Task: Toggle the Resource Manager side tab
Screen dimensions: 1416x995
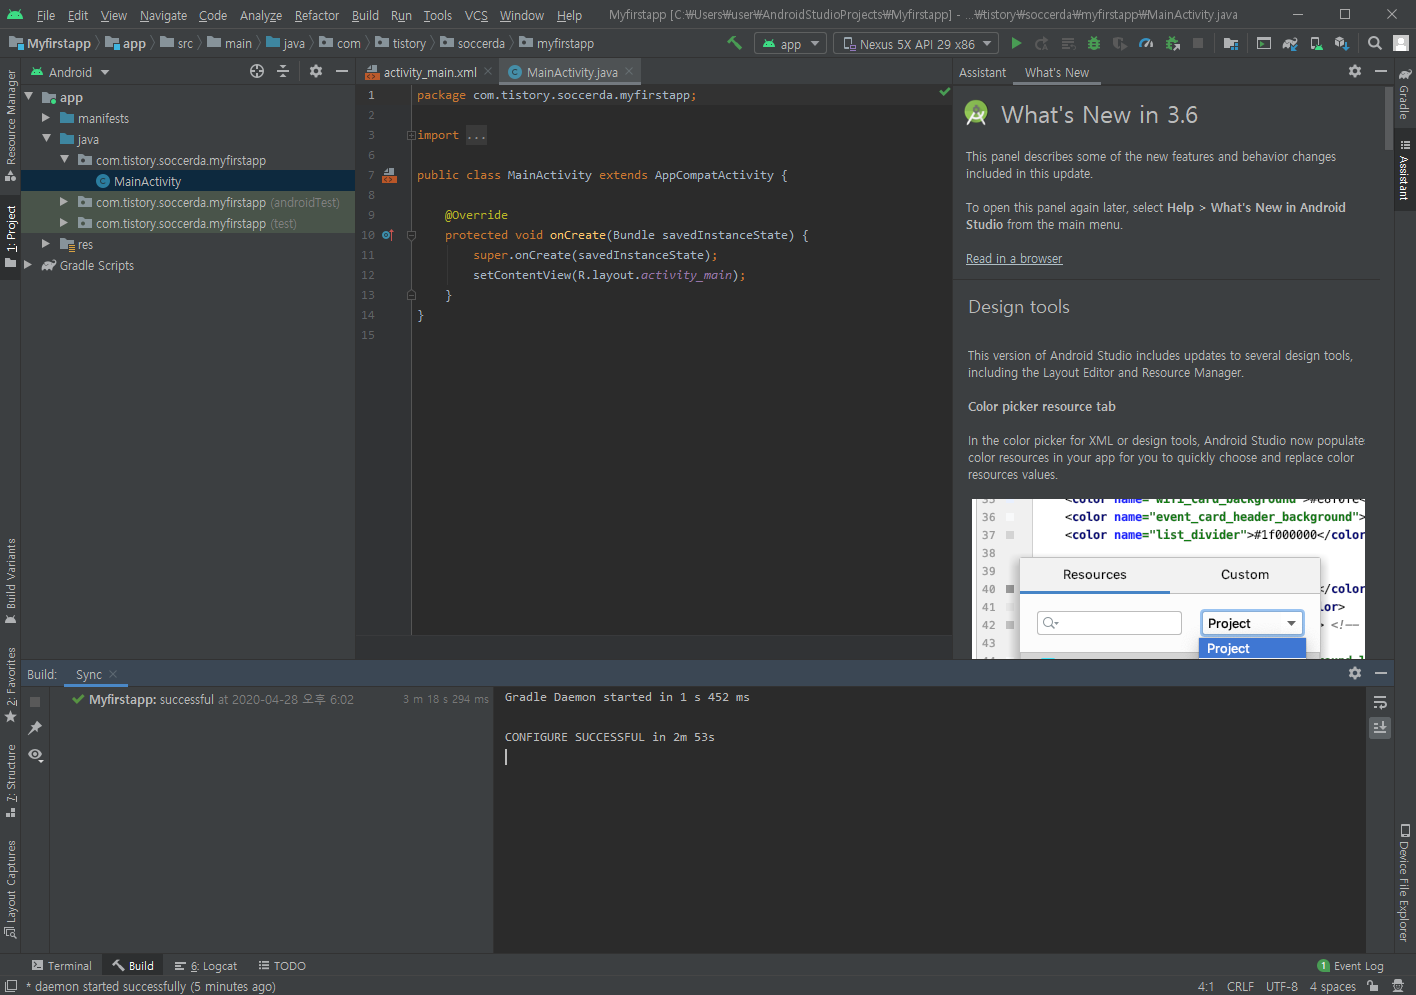Action: [x=11, y=125]
